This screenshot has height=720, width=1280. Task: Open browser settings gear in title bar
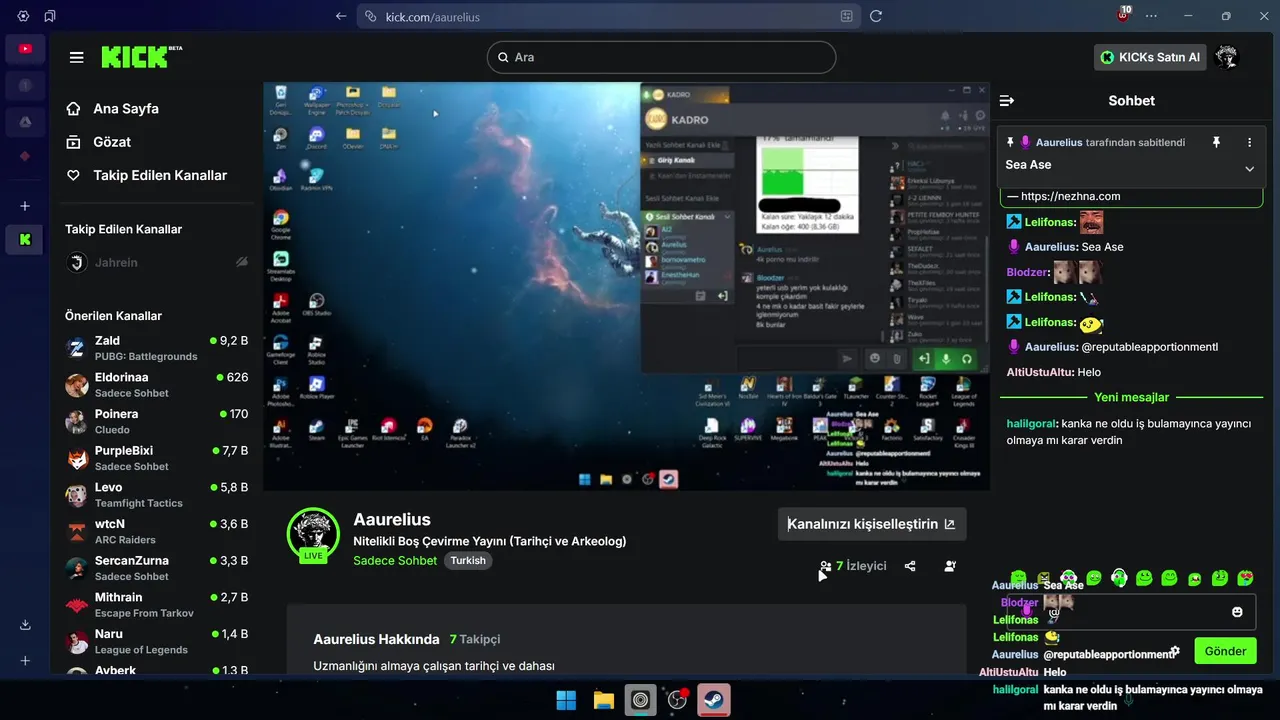click(23, 16)
